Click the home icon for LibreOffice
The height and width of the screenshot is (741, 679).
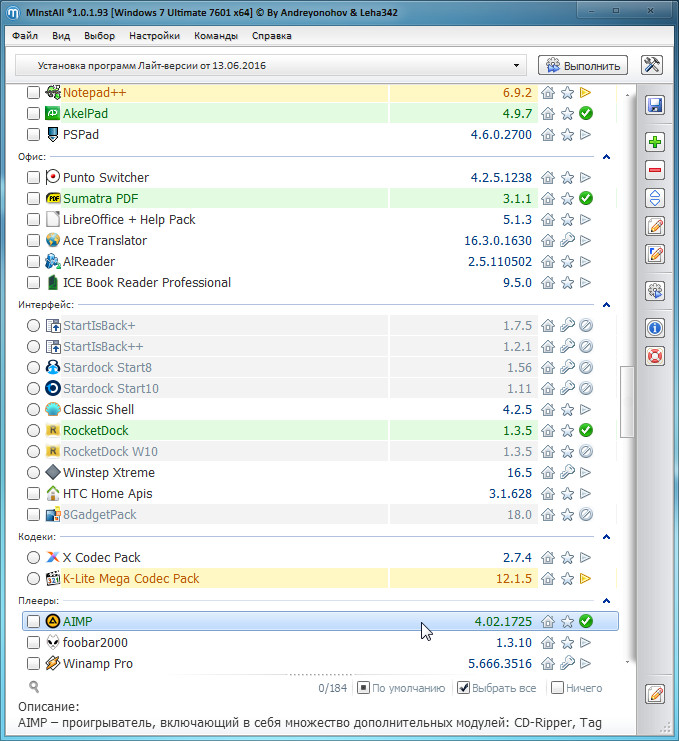(548, 220)
